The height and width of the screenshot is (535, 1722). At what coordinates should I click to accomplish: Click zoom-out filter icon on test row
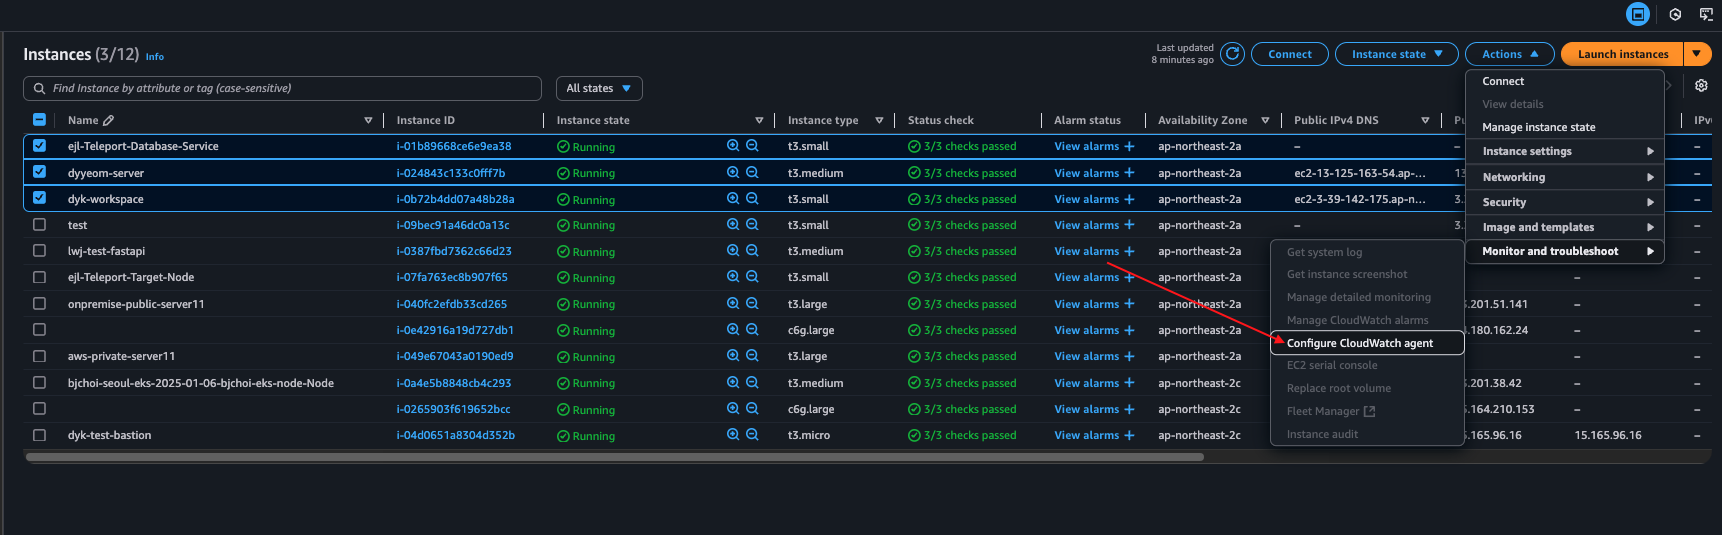[752, 225]
